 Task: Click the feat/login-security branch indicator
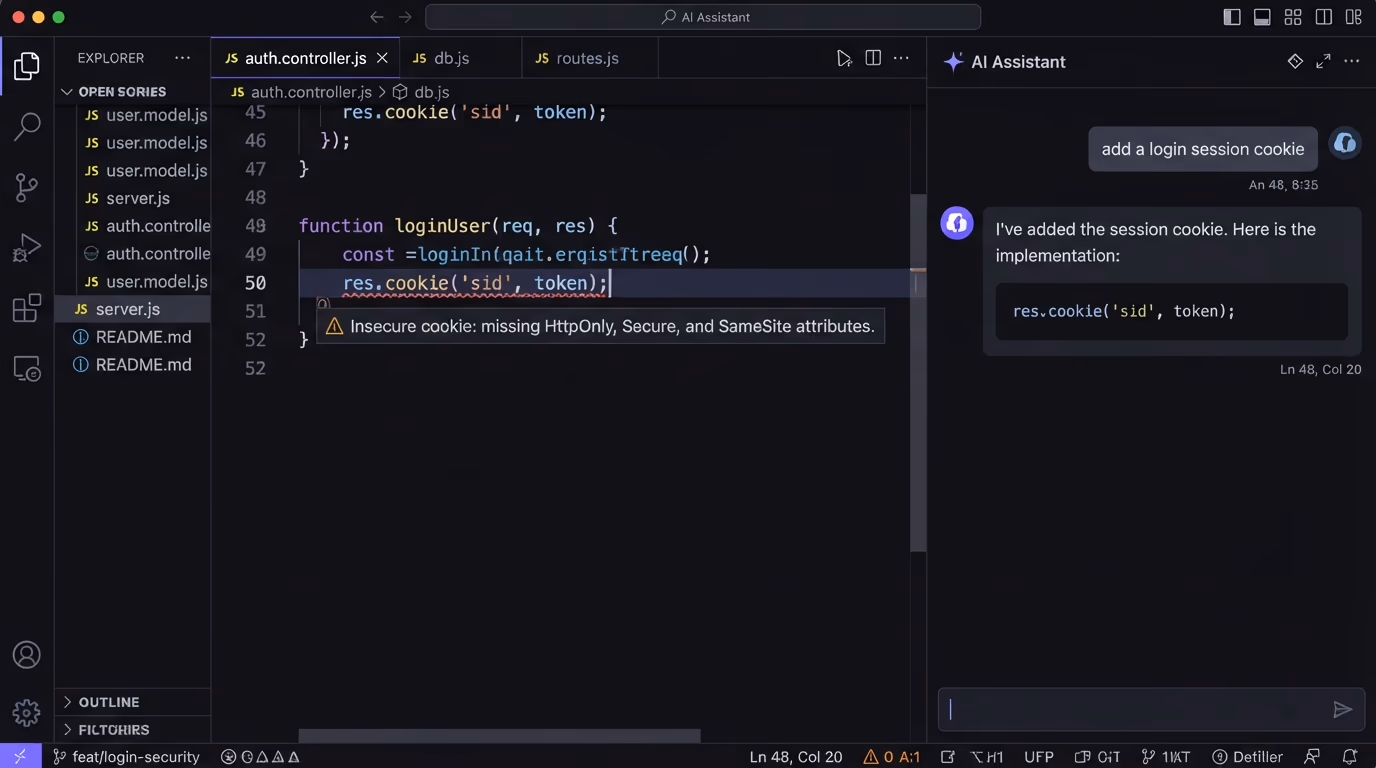click(126, 756)
